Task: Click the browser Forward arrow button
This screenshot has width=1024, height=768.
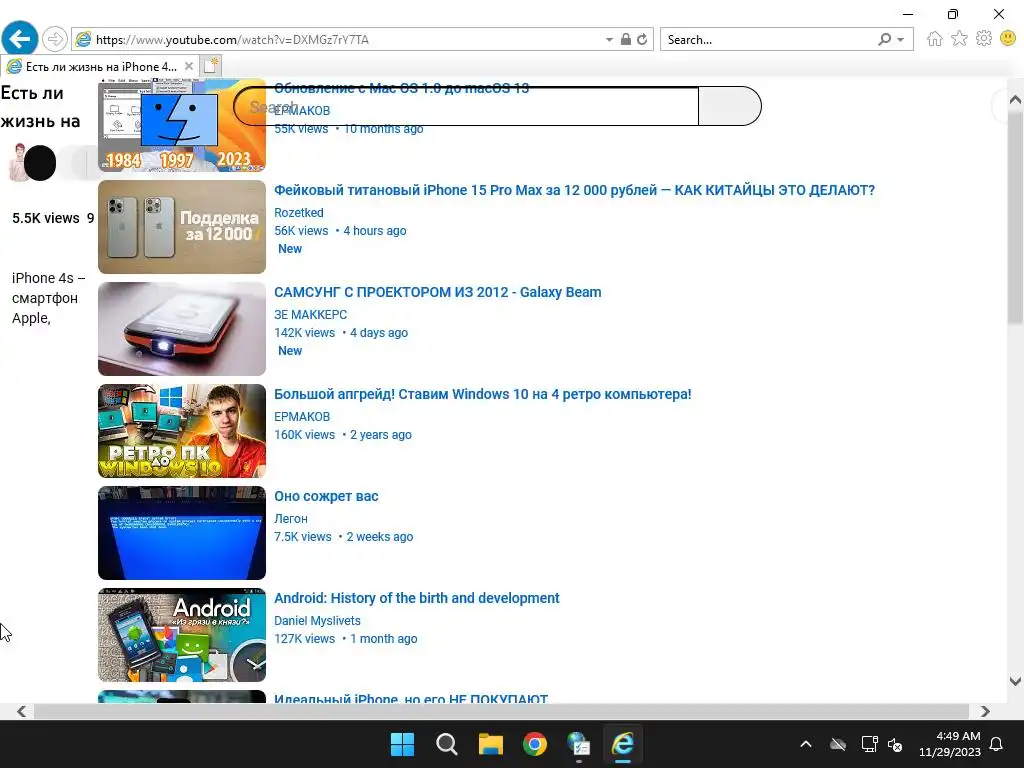Action: [55, 39]
